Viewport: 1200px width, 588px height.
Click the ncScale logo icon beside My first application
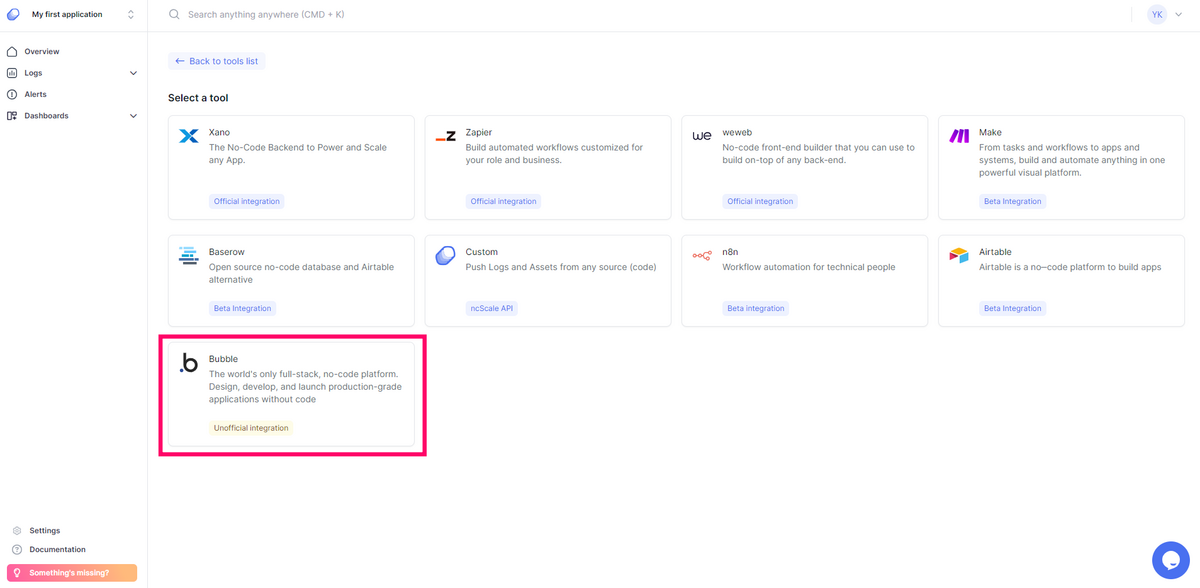point(13,15)
